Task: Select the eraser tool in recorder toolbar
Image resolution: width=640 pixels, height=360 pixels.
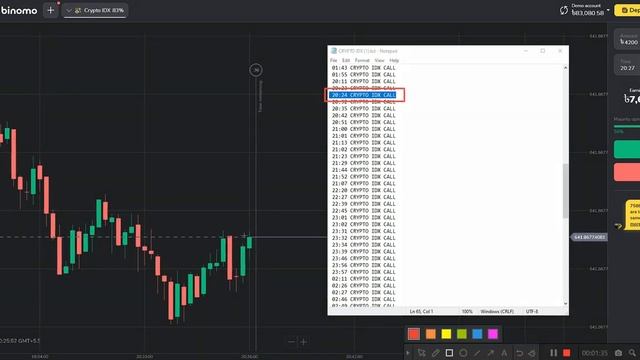Action: [532, 353]
